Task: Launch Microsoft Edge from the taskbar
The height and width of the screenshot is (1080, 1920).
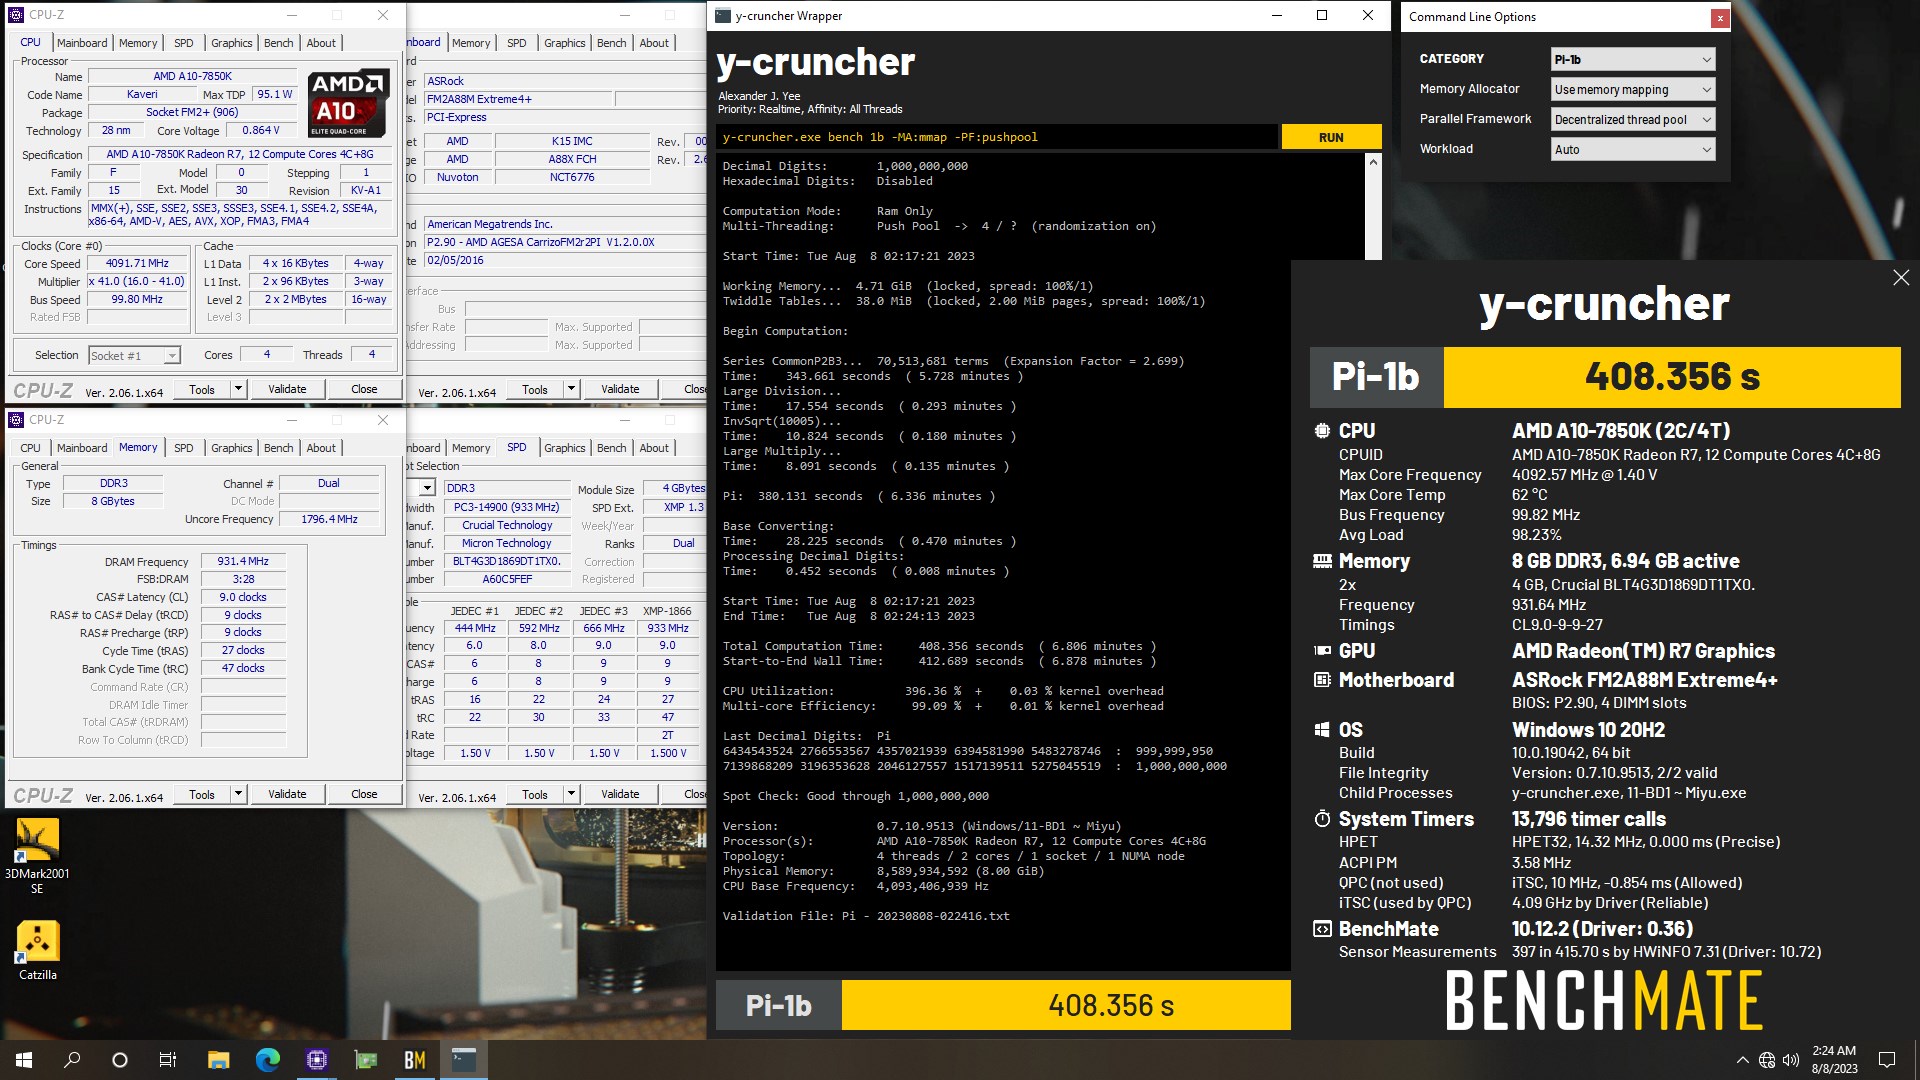Action: (268, 1060)
